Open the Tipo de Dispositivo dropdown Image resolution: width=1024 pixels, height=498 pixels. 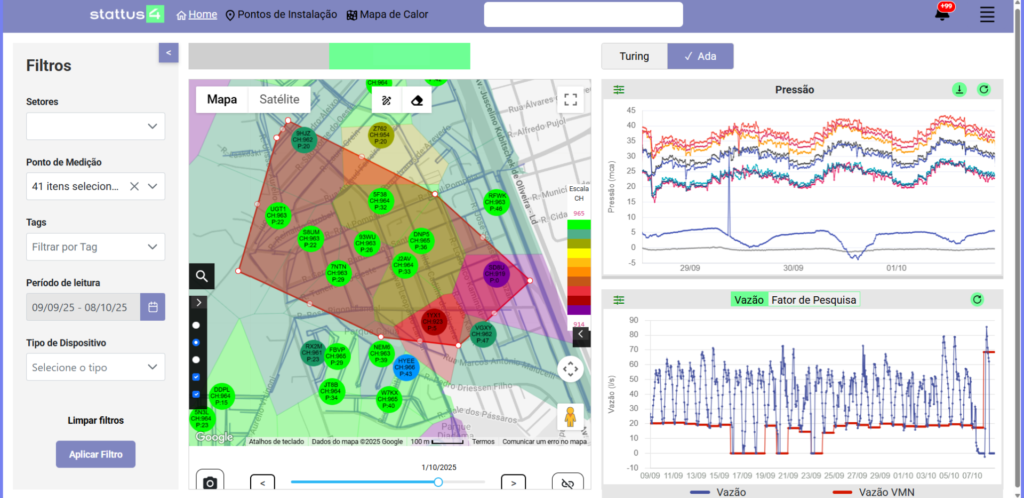pyautogui.click(x=96, y=368)
